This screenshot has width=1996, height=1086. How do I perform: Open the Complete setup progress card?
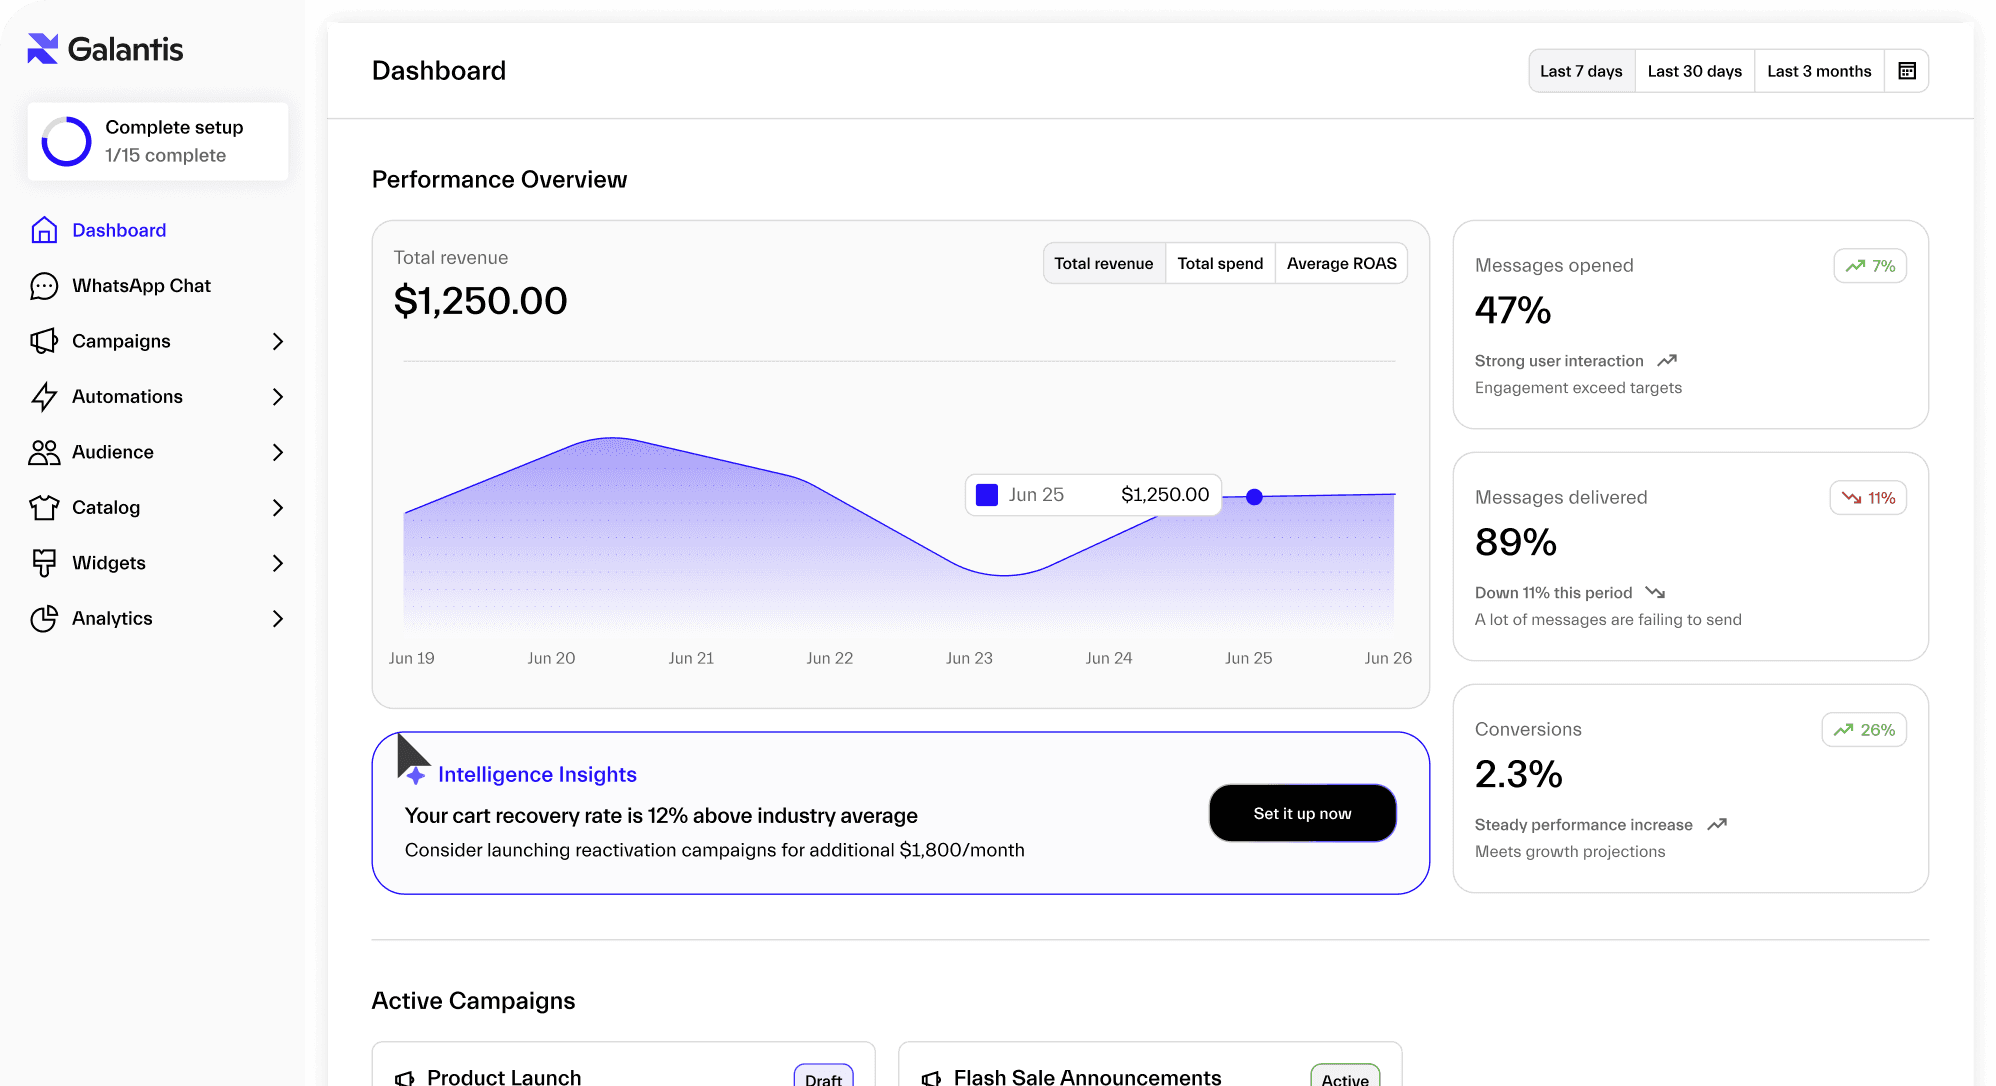[x=158, y=141]
